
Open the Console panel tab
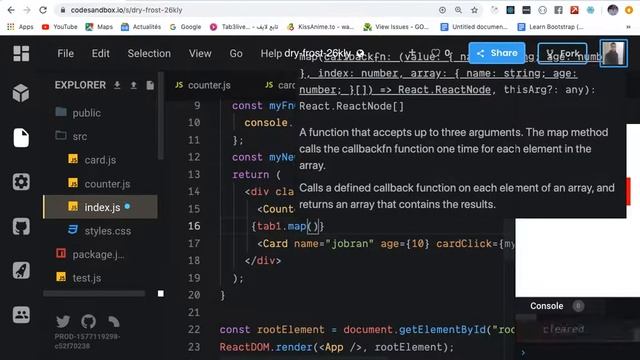pyautogui.click(x=547, y=306)
